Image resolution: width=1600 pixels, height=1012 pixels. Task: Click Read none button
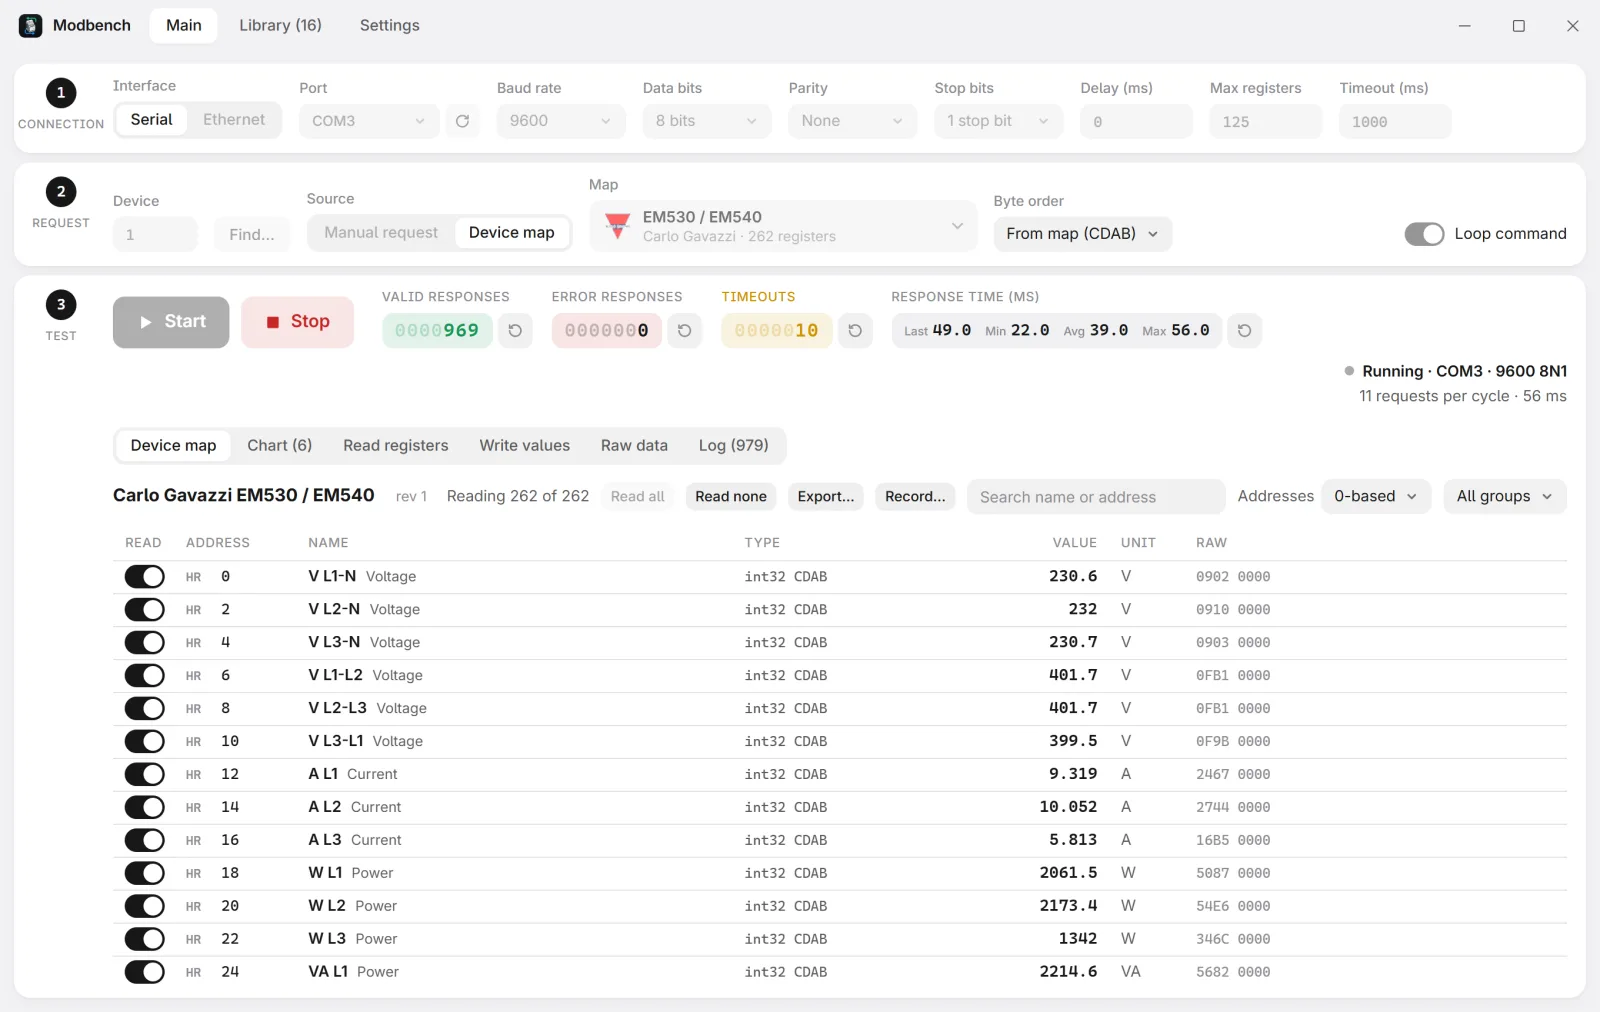click(731, 497)
